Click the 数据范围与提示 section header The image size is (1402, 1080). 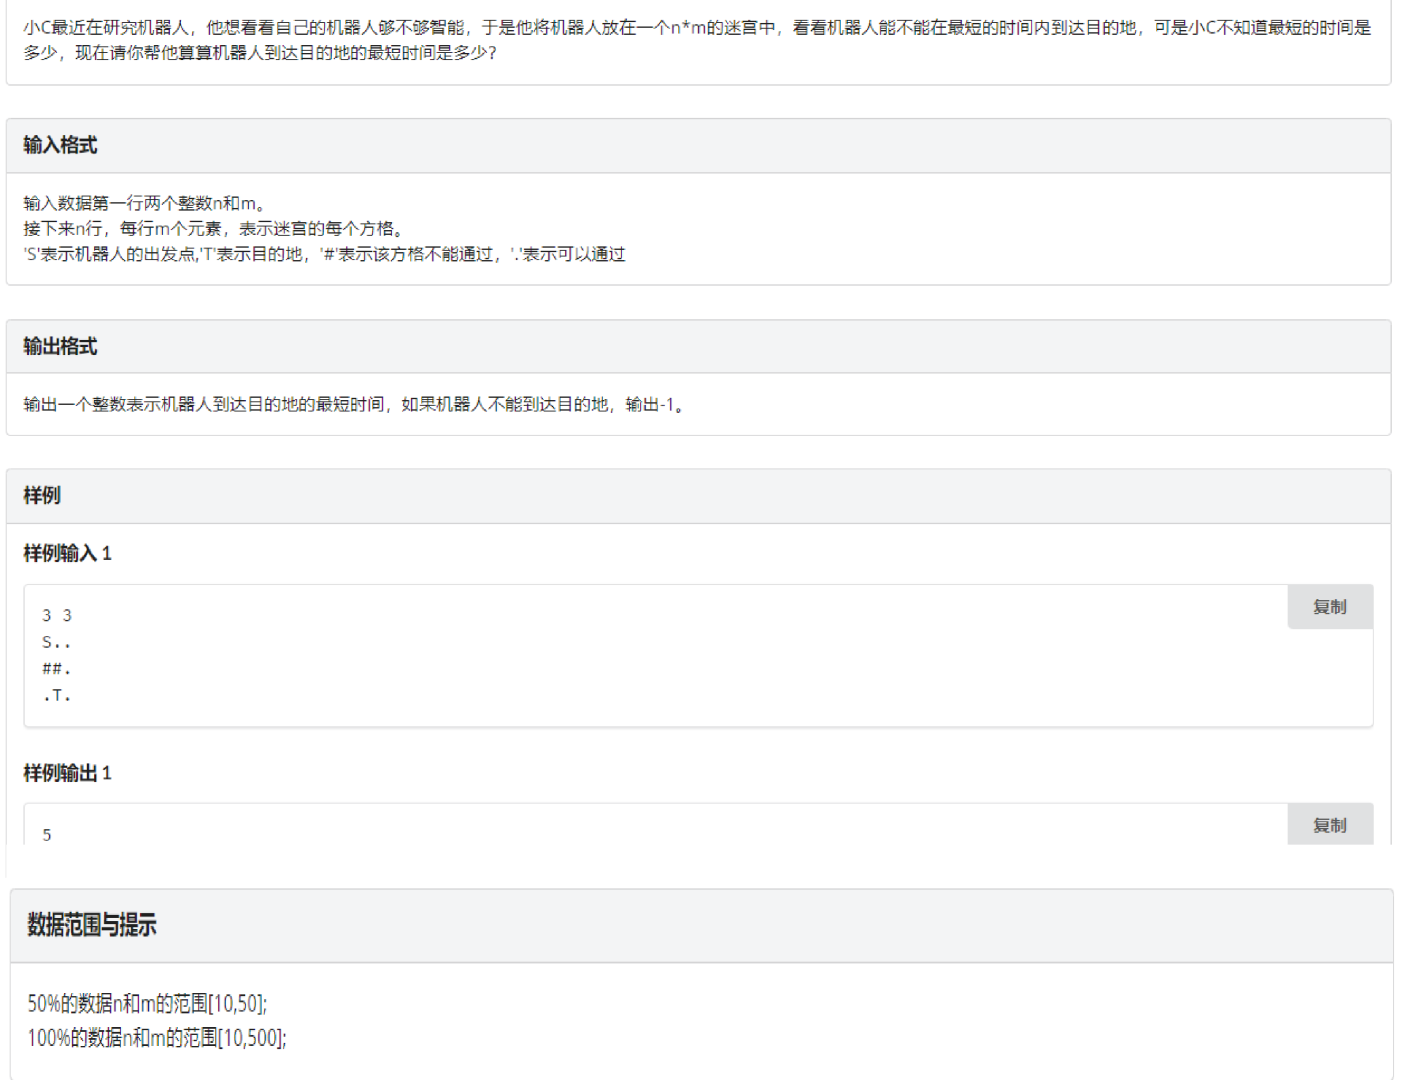(92, 926)
